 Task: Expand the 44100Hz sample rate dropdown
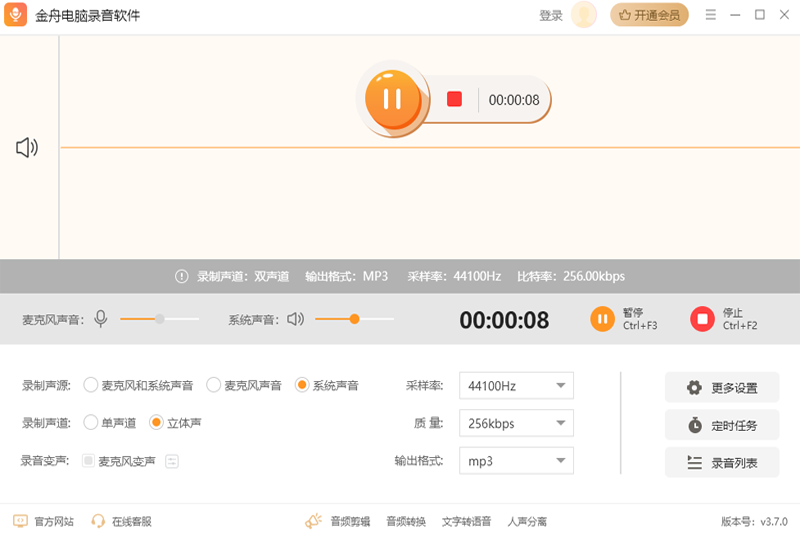coord(516,385)
